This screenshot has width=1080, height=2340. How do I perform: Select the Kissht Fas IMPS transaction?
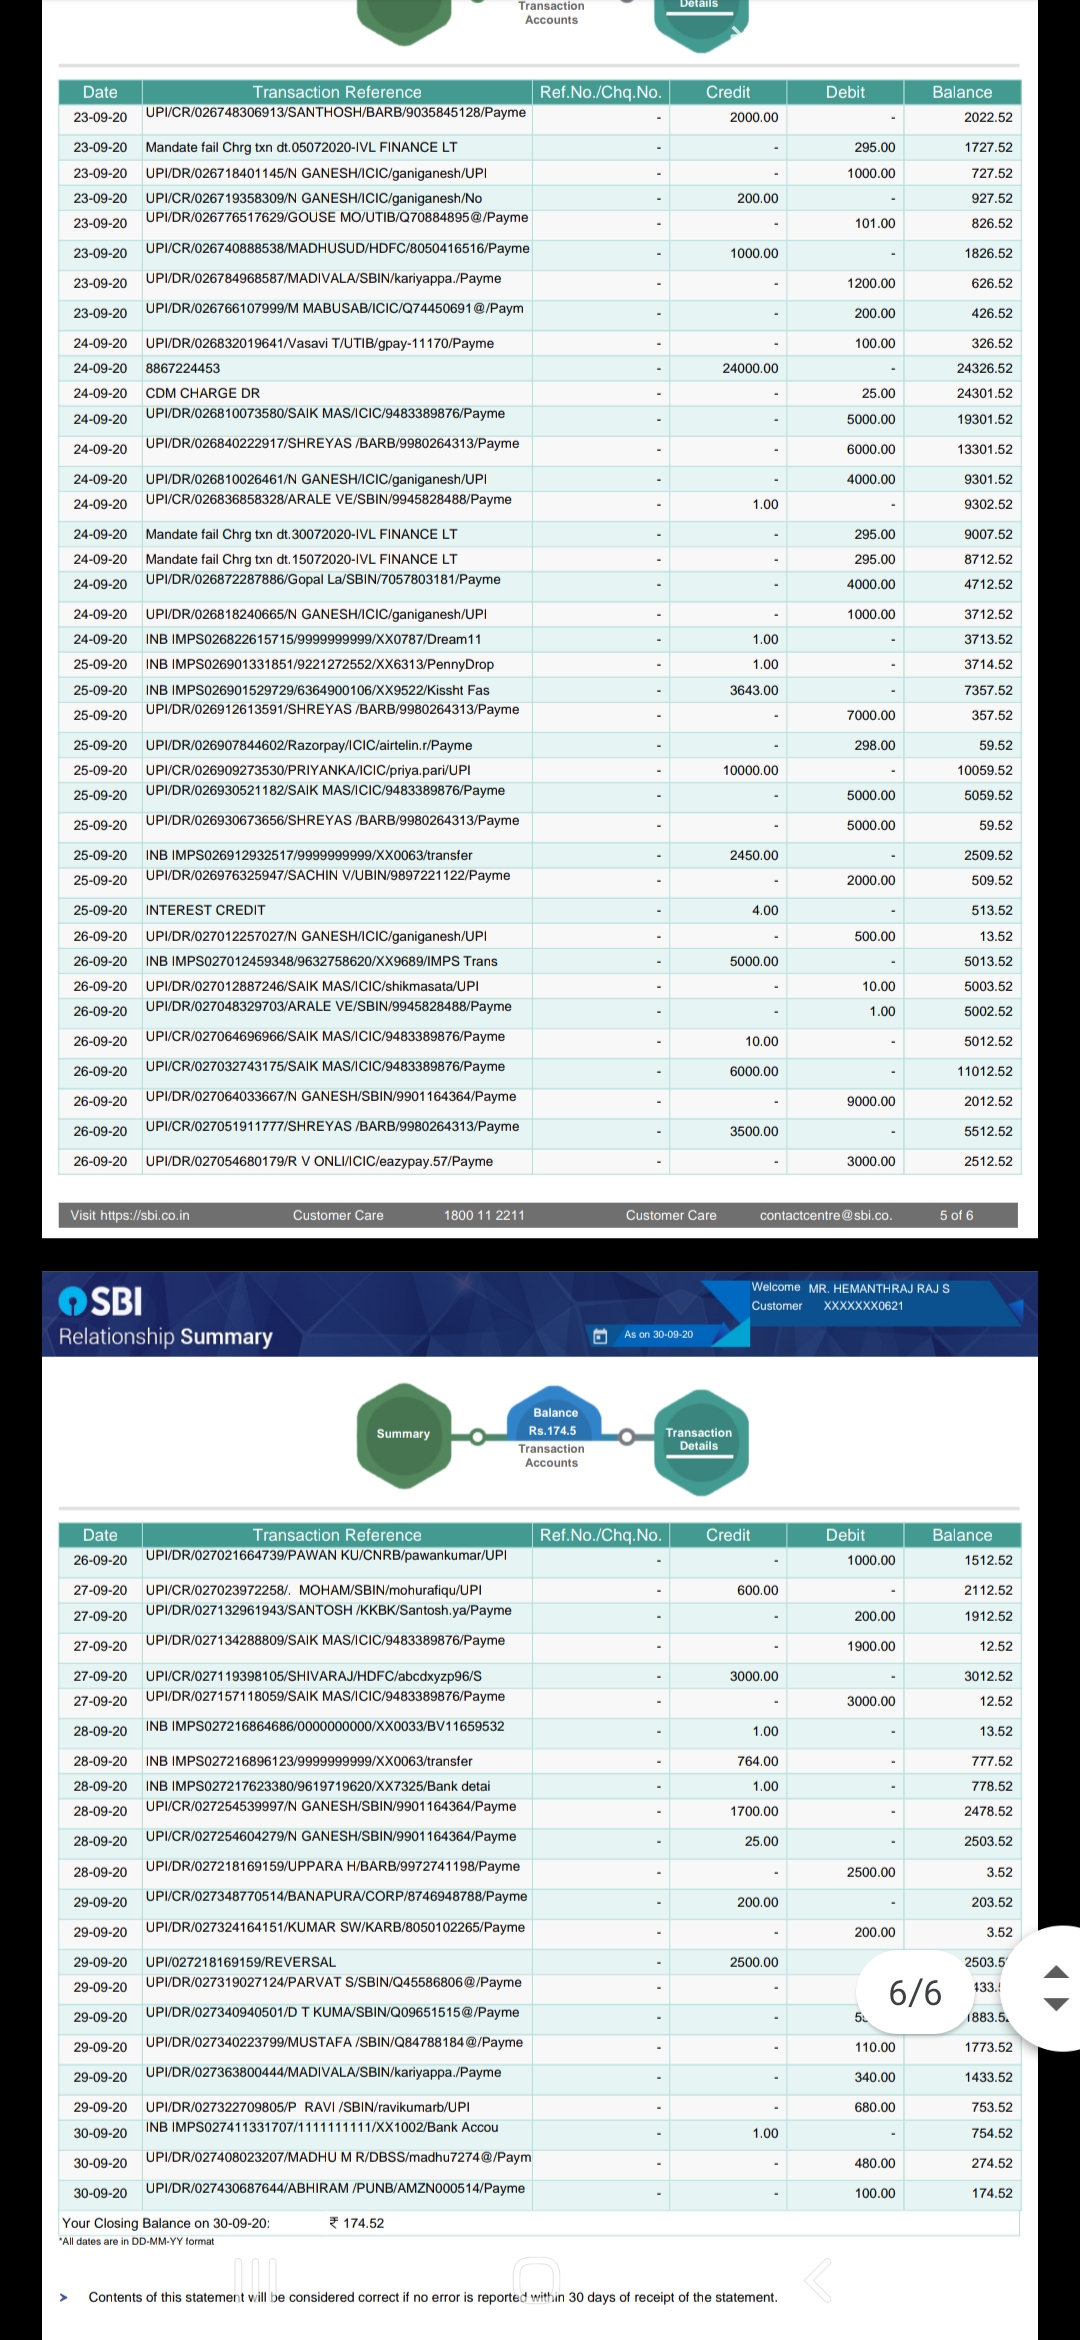pos(318,690)
